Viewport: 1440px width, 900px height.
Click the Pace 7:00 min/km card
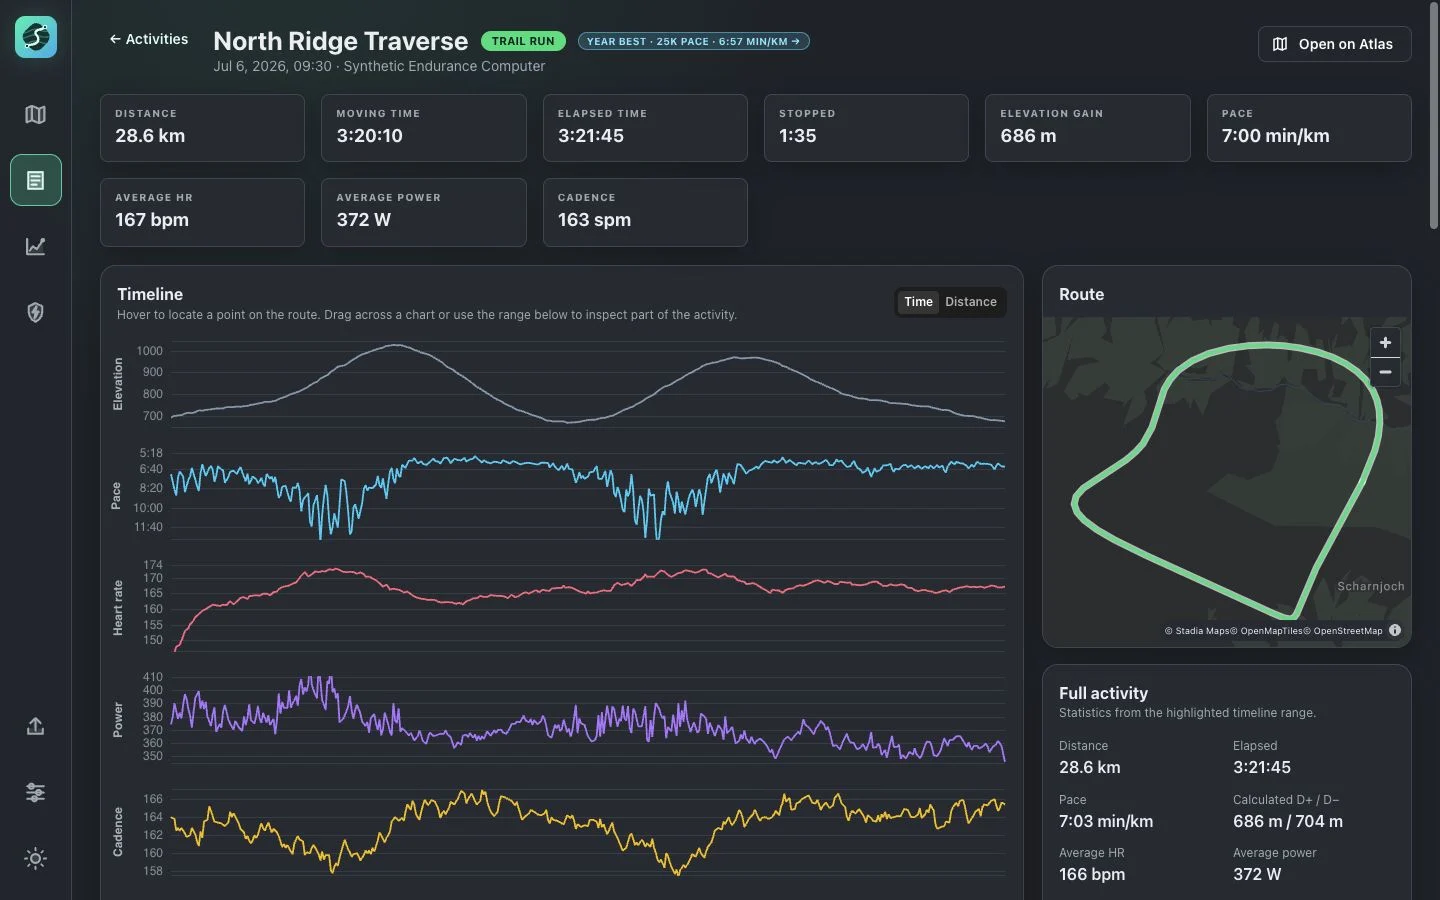coord(1309,128)
